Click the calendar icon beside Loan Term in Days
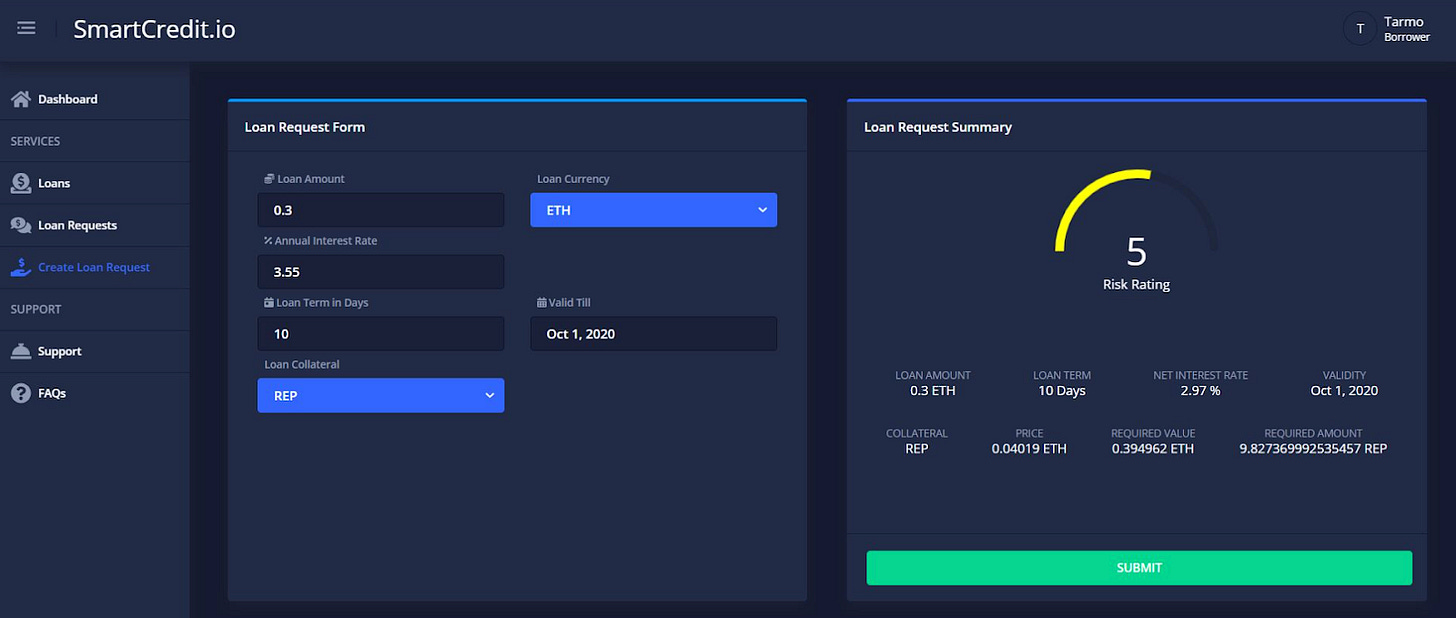Screen dimensions: 1456x618 [269, 302]
